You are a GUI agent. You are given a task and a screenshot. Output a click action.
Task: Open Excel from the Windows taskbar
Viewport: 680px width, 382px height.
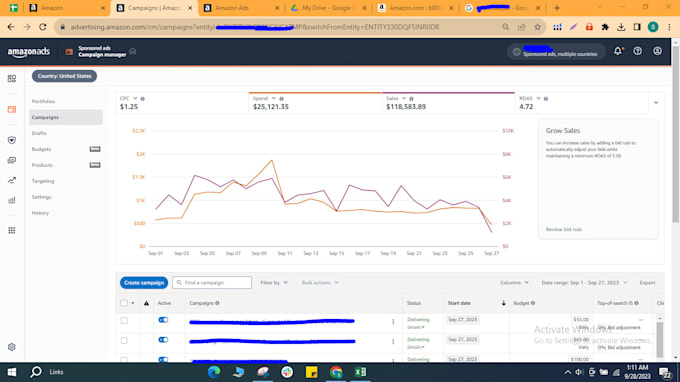pos(360,372)
